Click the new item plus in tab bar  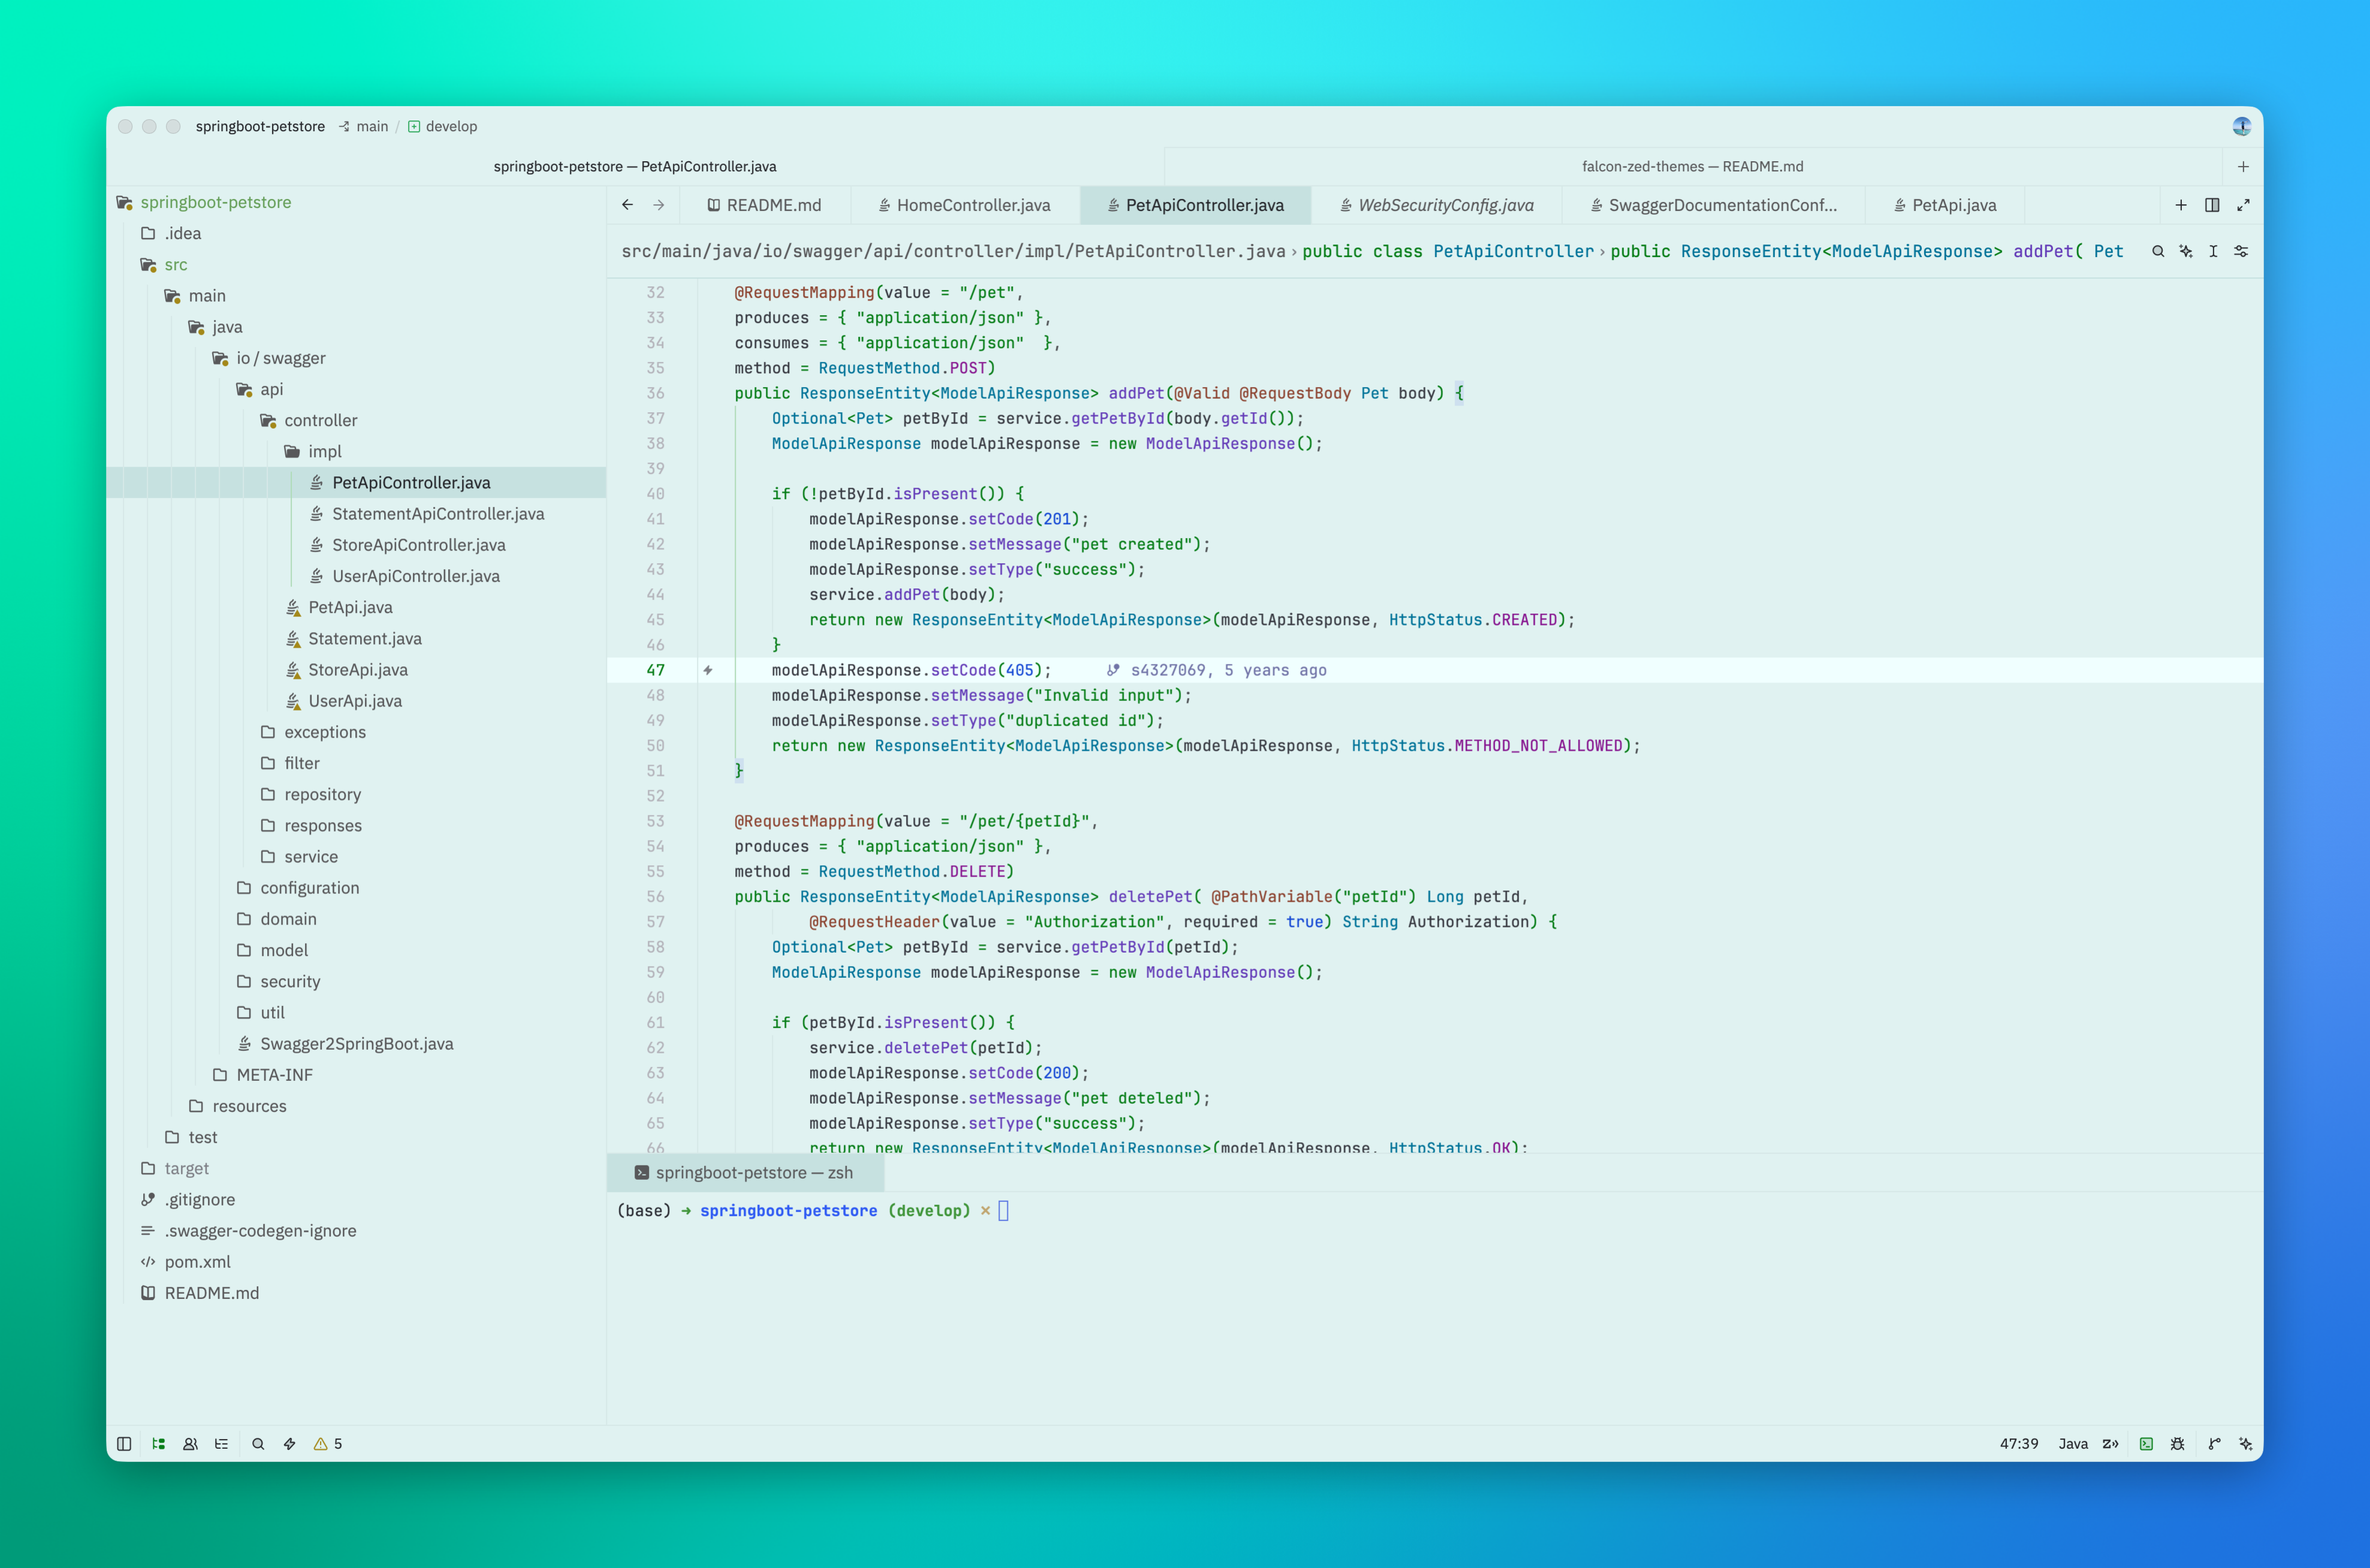click(2181, 205)
